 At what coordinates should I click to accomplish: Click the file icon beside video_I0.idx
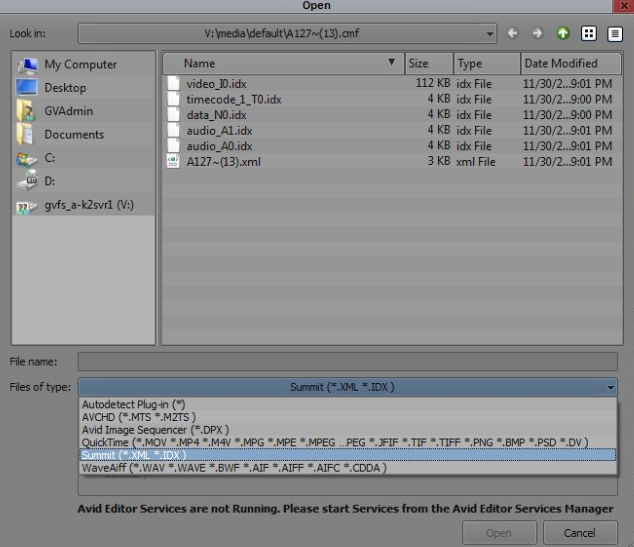click(173, 83)
